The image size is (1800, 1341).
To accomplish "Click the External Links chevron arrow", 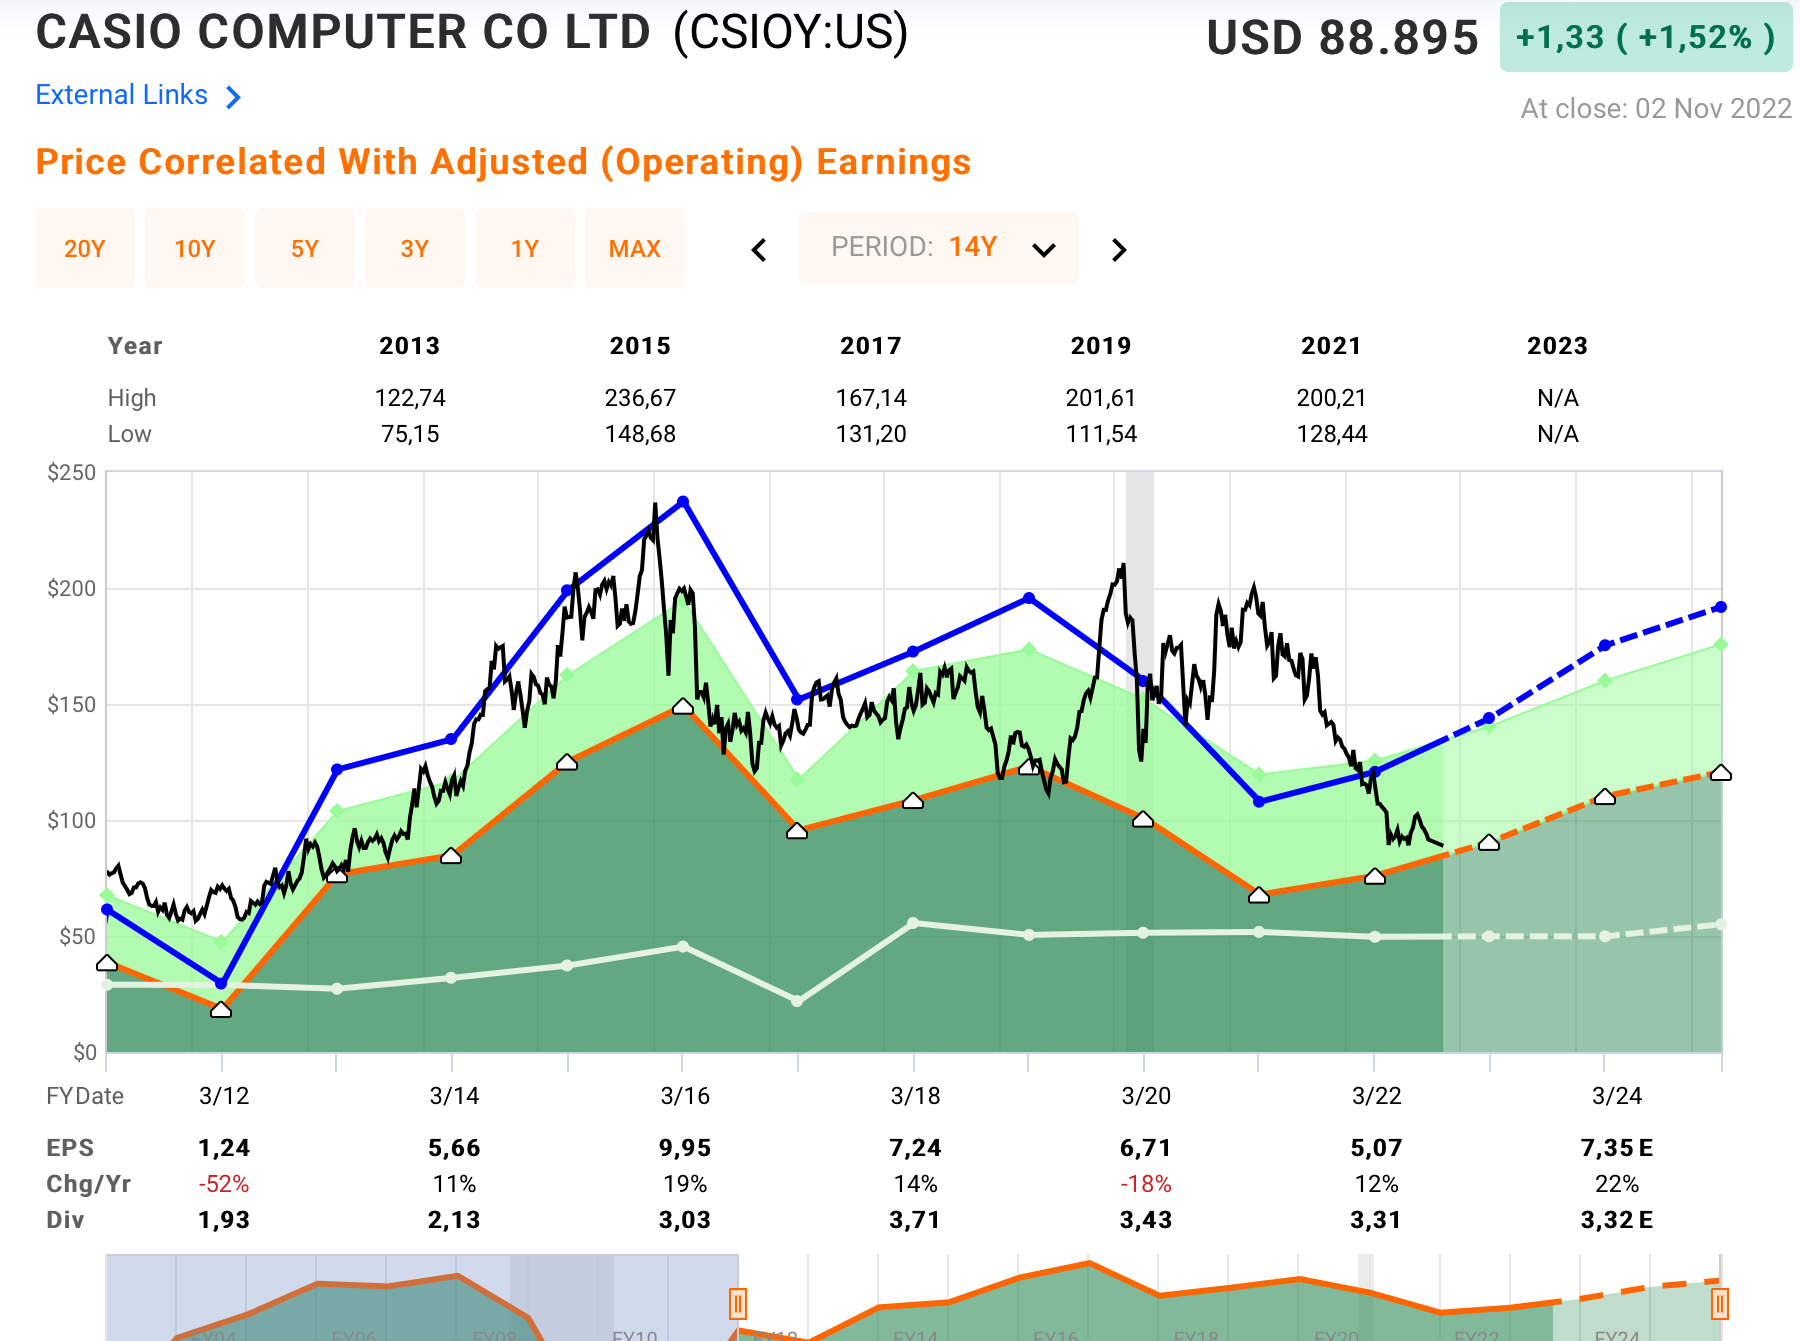I will click(x=233, y=97).
